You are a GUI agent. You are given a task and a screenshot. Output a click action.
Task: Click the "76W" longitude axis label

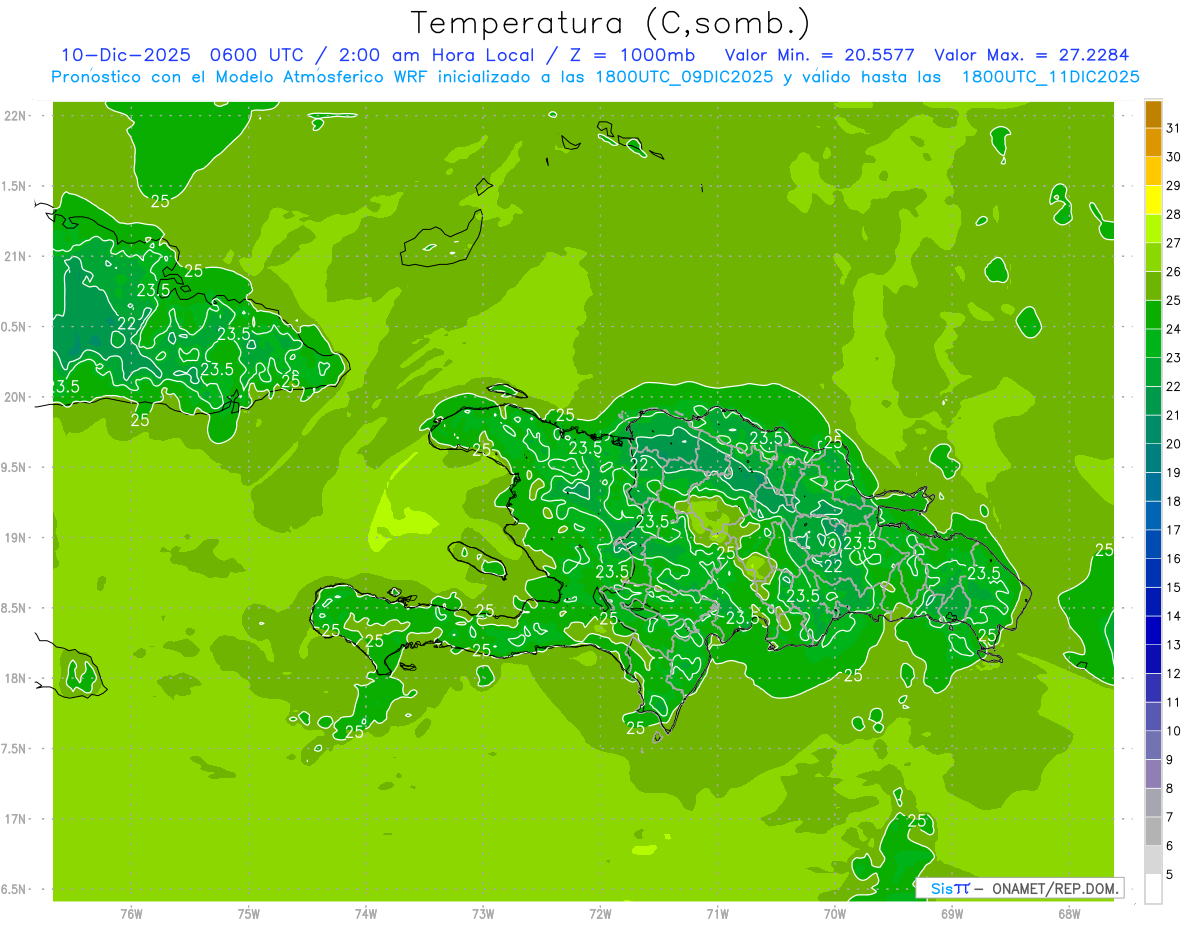click(131, 914)
